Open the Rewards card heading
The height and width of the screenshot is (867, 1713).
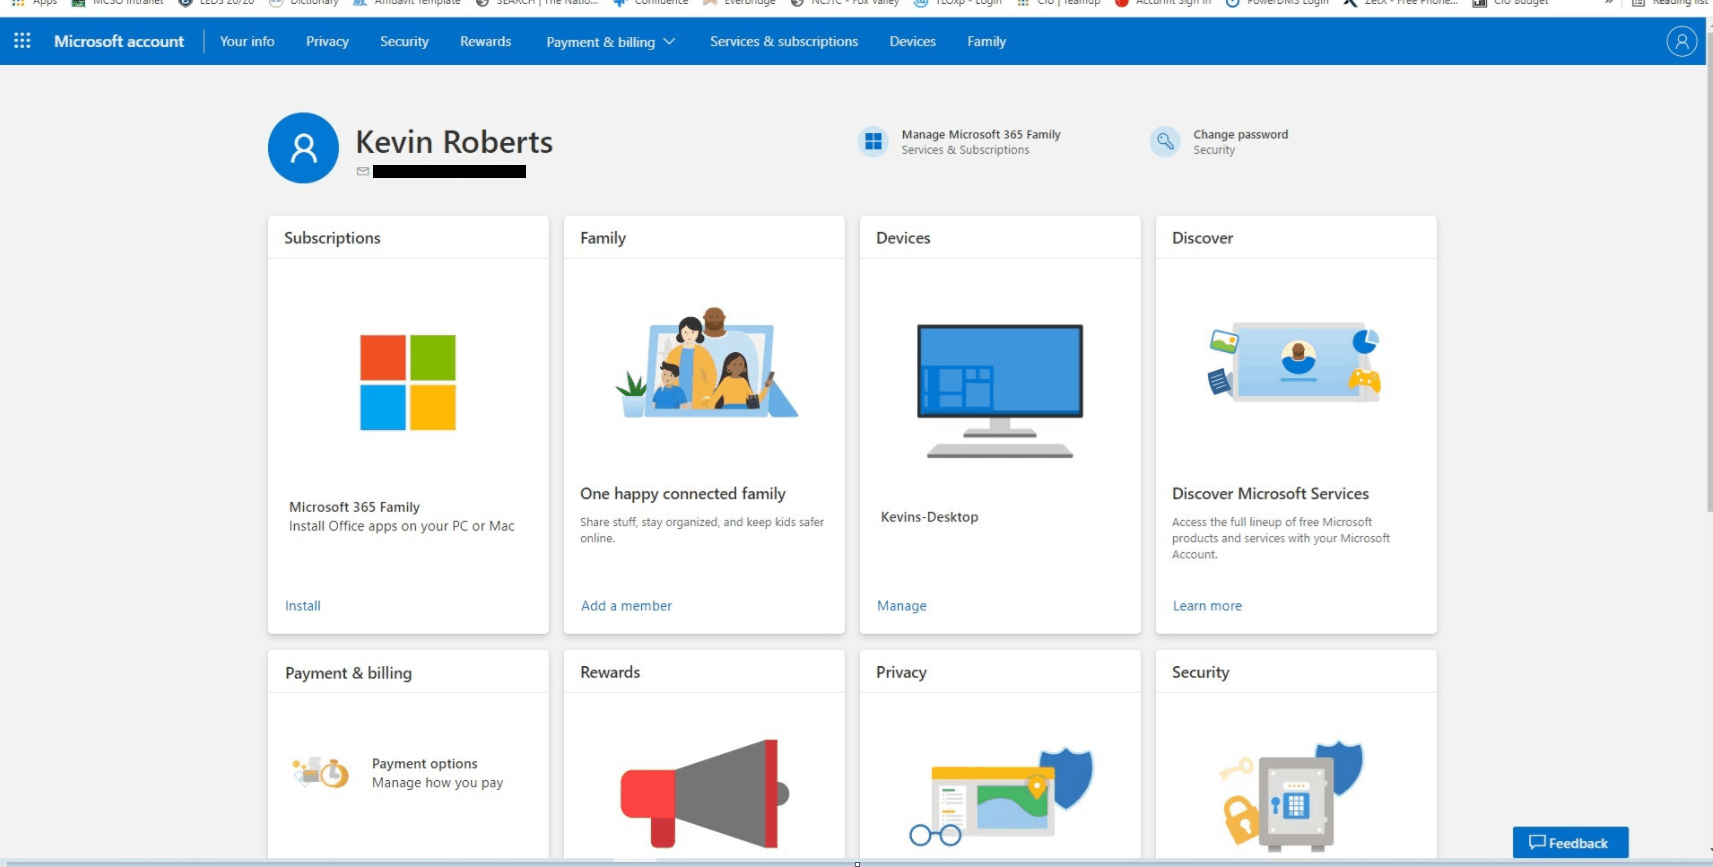[610, 672]
